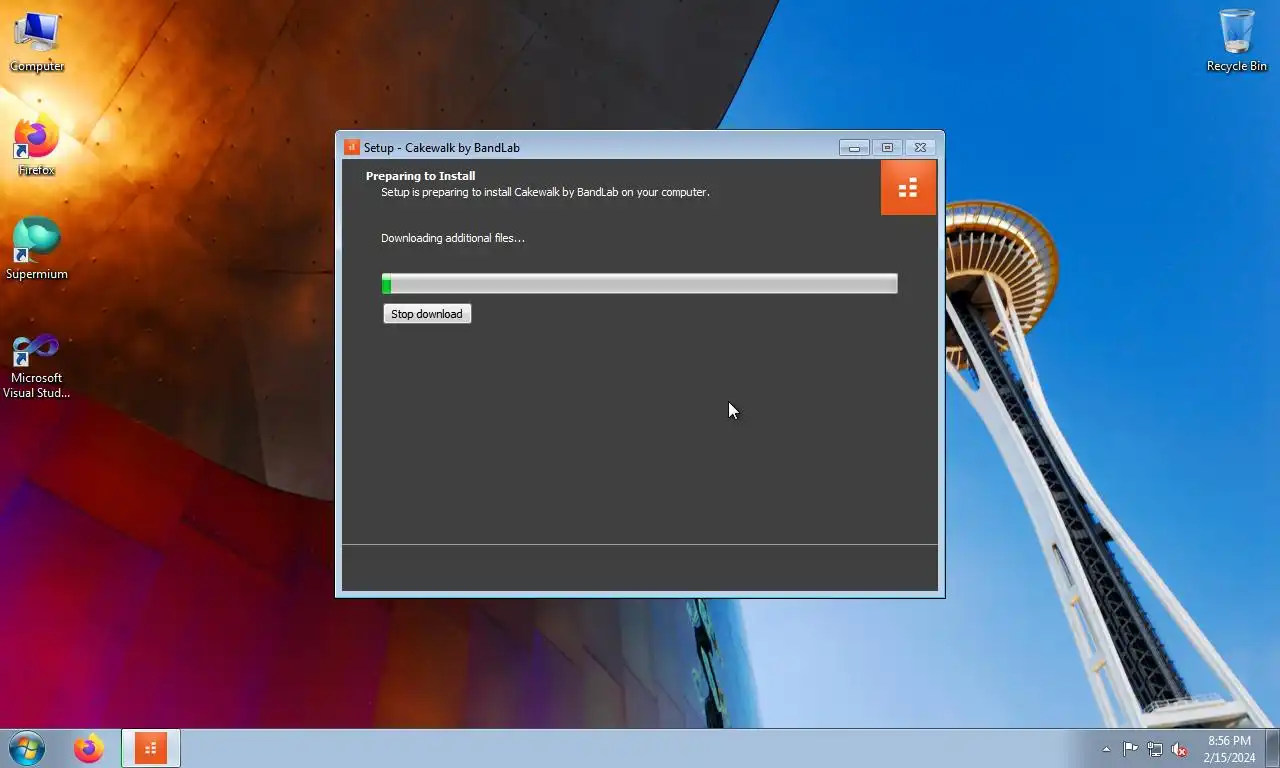The height and width of the screenshot is (768, 1280).
Task: Launch Firefox from the taskbar
Action: pos(89,748)
